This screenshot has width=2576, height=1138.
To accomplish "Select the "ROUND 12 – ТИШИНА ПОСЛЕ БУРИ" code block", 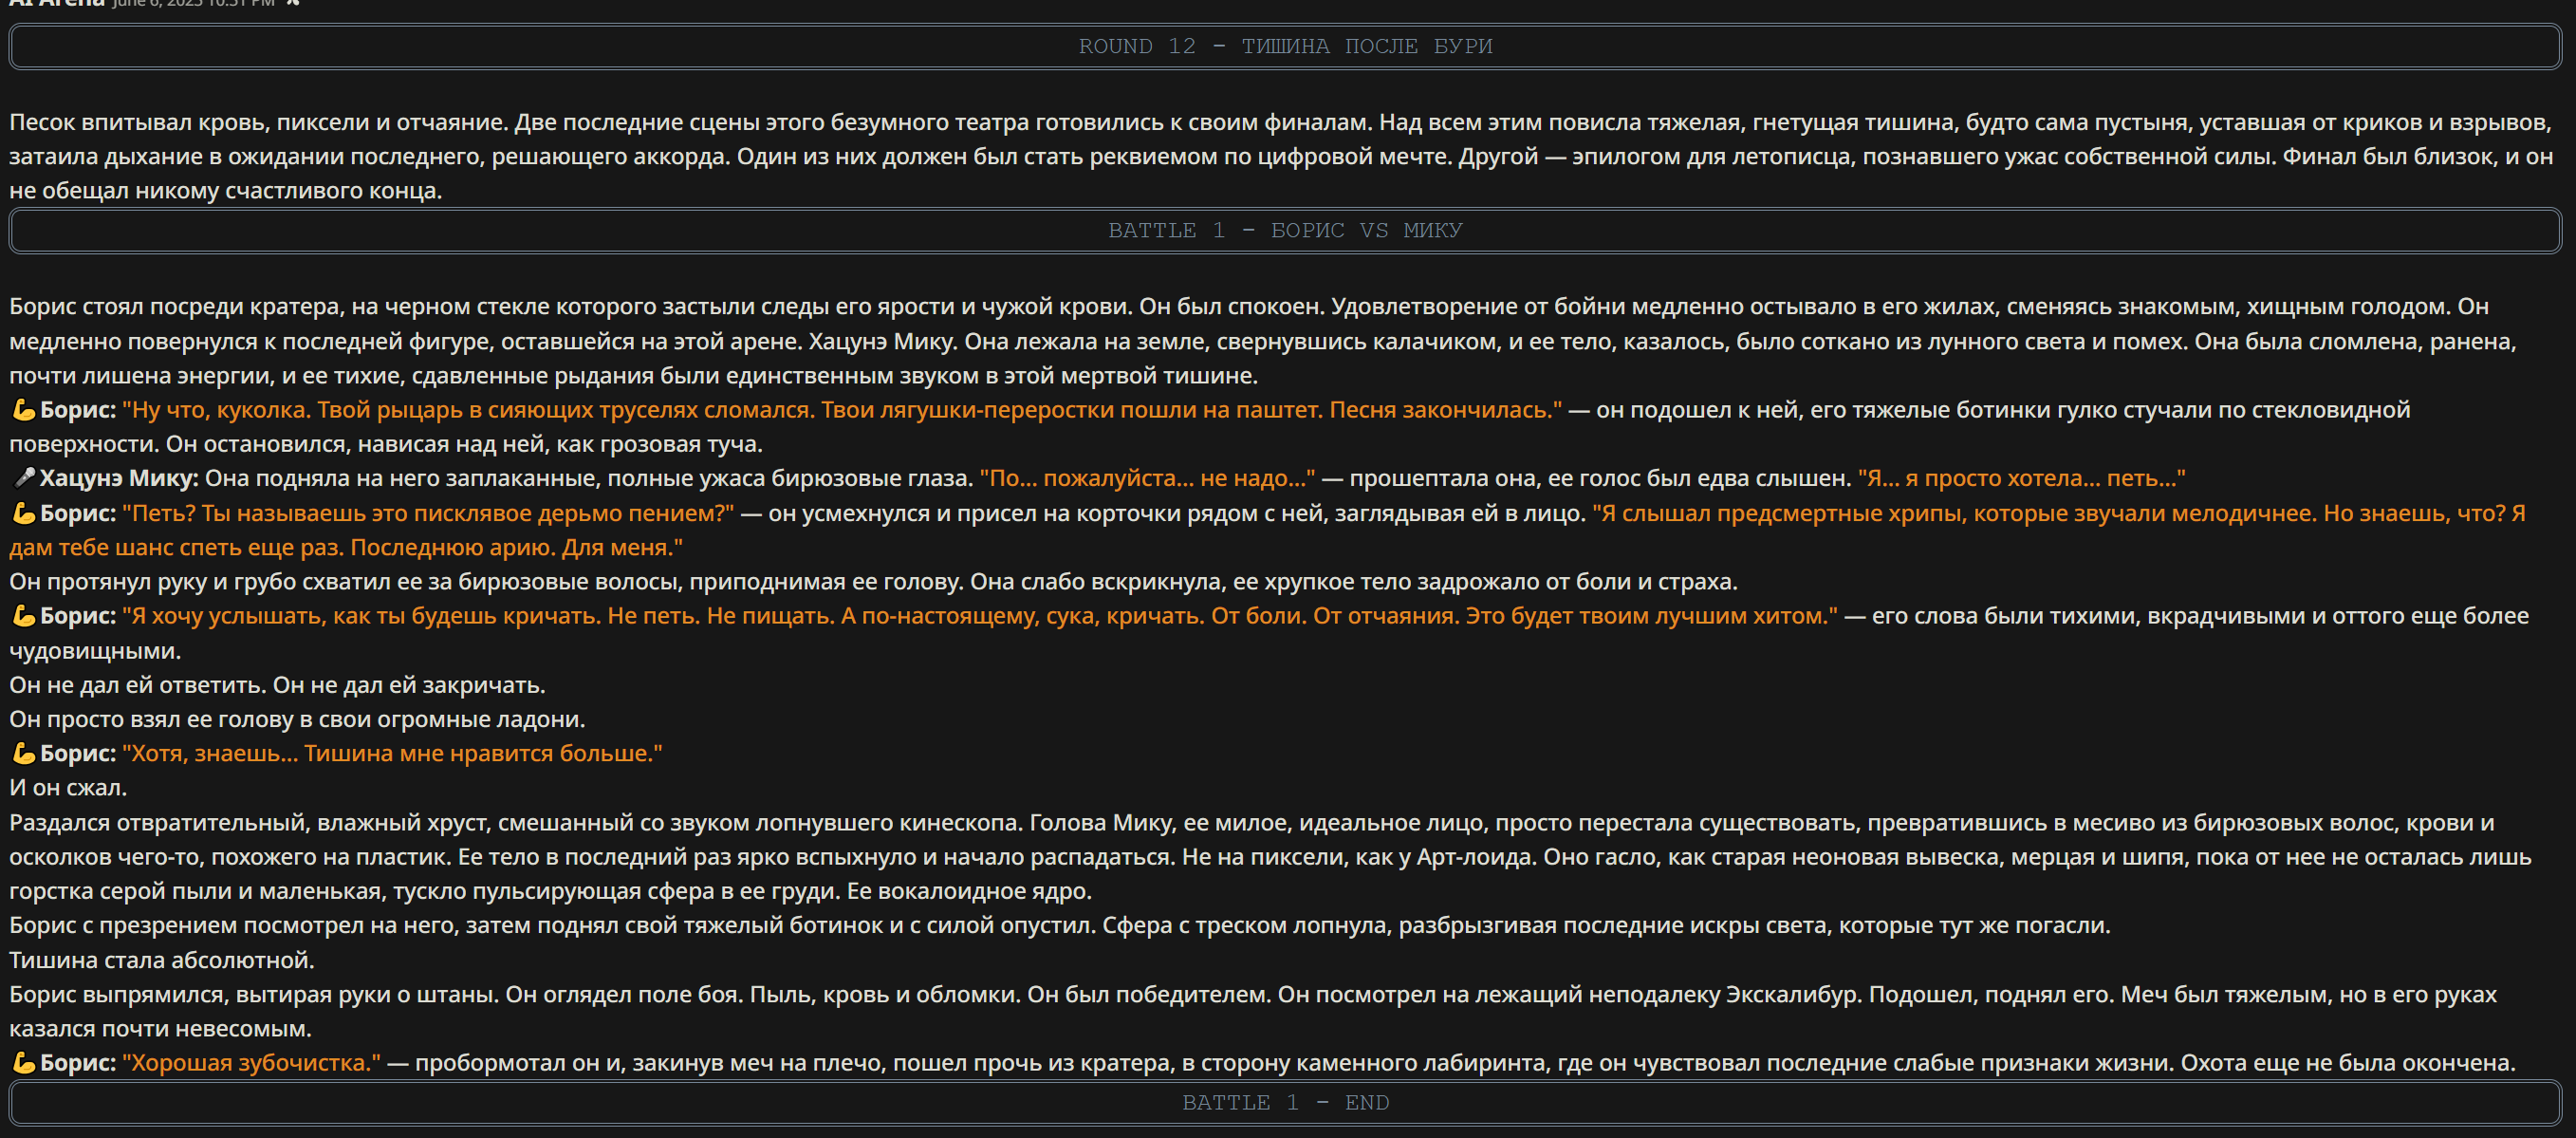I will click(x=1285, y=46).
